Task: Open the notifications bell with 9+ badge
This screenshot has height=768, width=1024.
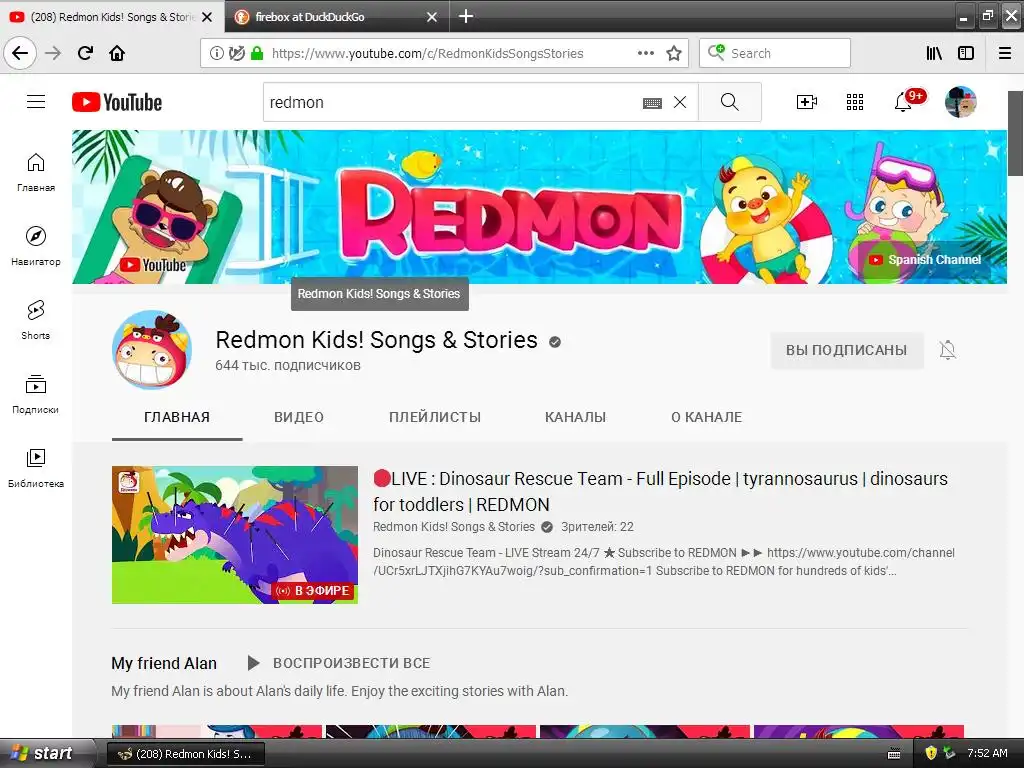Action: [x=904, y=102]
